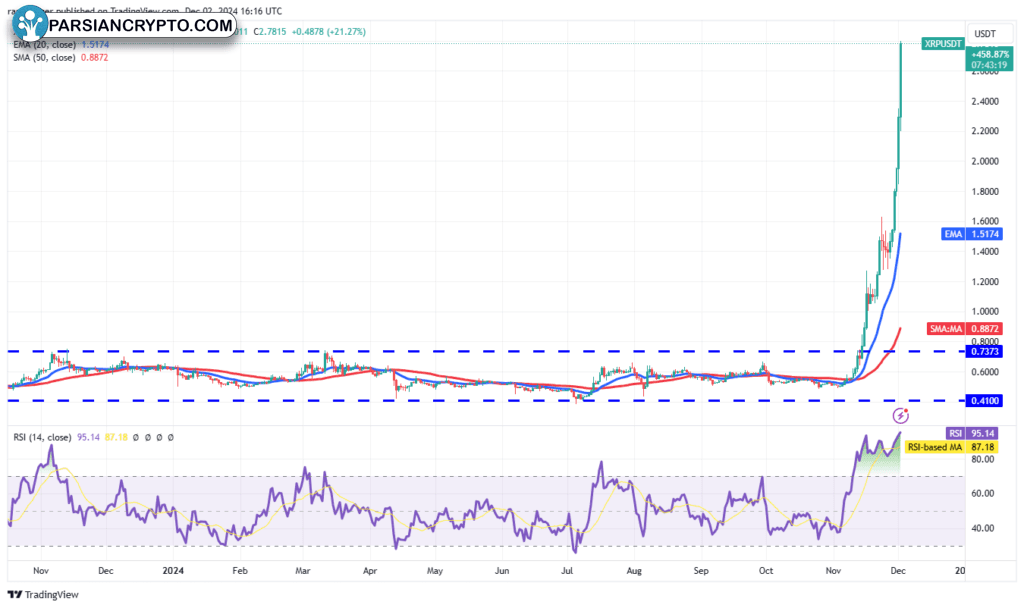
Task: Click the 1.6000 price axis label
Action: pos(985,221)
